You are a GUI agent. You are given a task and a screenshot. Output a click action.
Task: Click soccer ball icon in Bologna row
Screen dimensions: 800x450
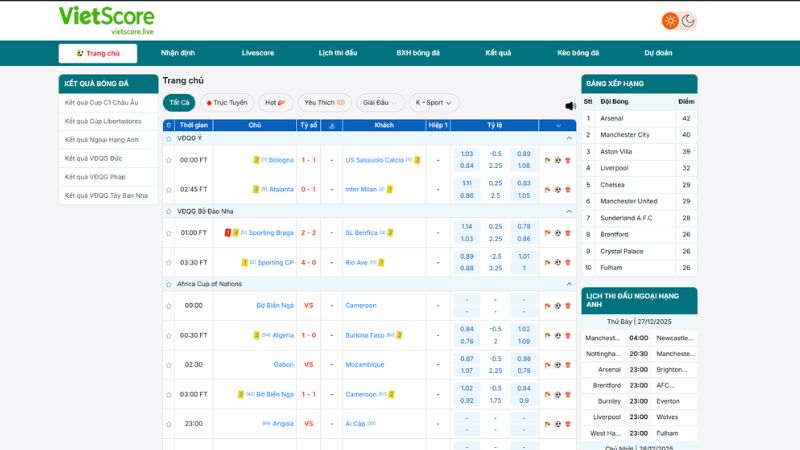(558, 160)
